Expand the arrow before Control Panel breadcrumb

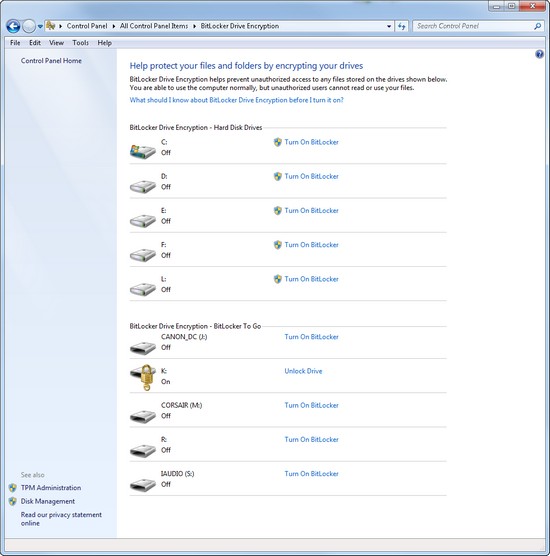(x=61, y=26)
